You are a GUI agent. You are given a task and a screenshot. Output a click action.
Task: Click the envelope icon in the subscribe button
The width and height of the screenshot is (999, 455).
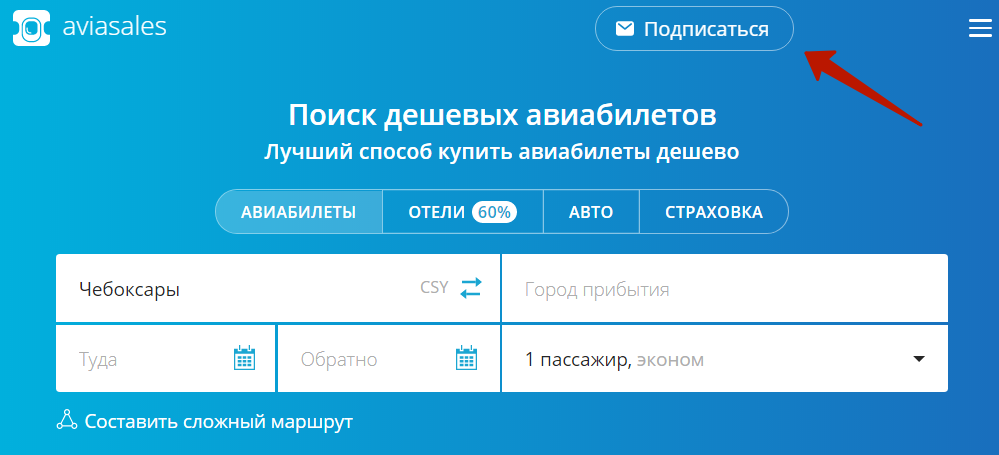tap(625, 29)
